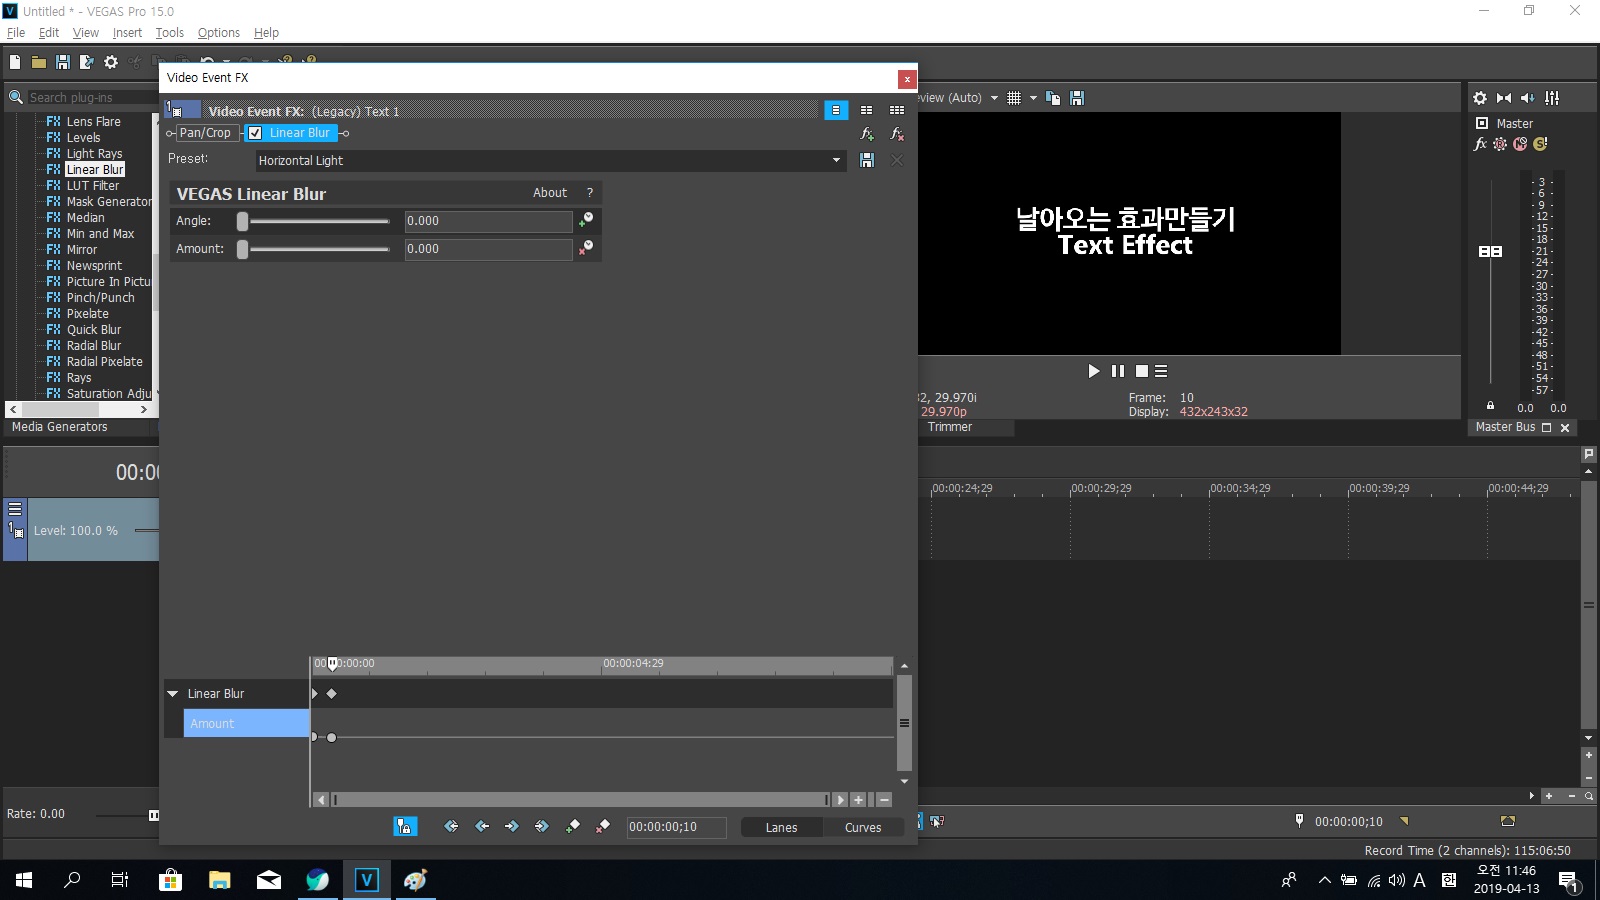Save preview snapshot to file
The height and width of the screenshot is (900, 1600).
coord(1077,98)
